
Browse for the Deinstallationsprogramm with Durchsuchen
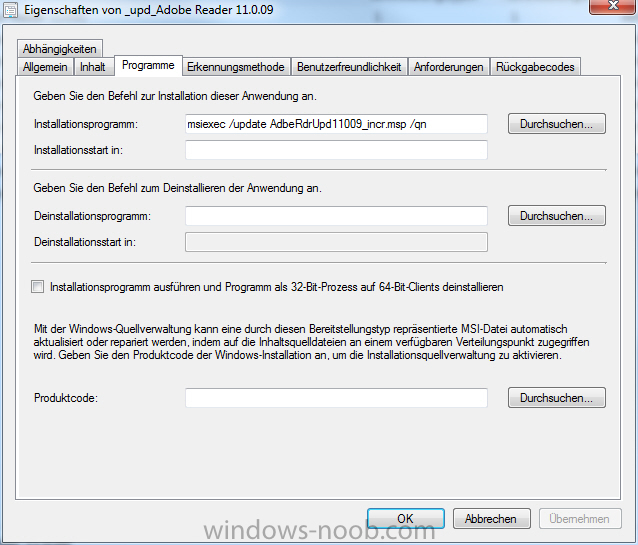tap(557, 216)
